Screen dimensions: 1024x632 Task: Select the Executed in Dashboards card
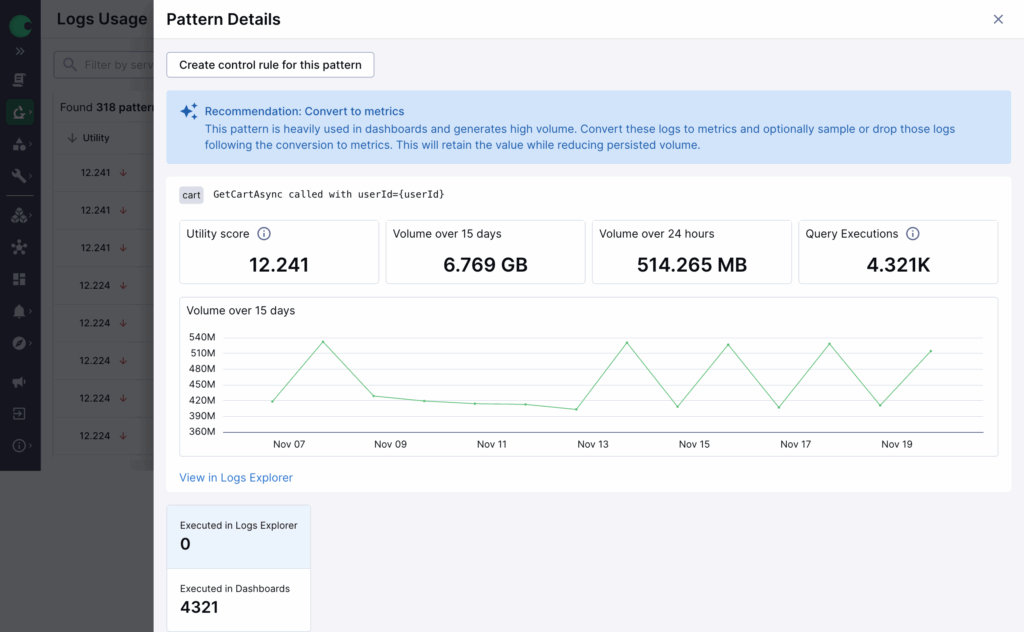(x=238, y=597)
